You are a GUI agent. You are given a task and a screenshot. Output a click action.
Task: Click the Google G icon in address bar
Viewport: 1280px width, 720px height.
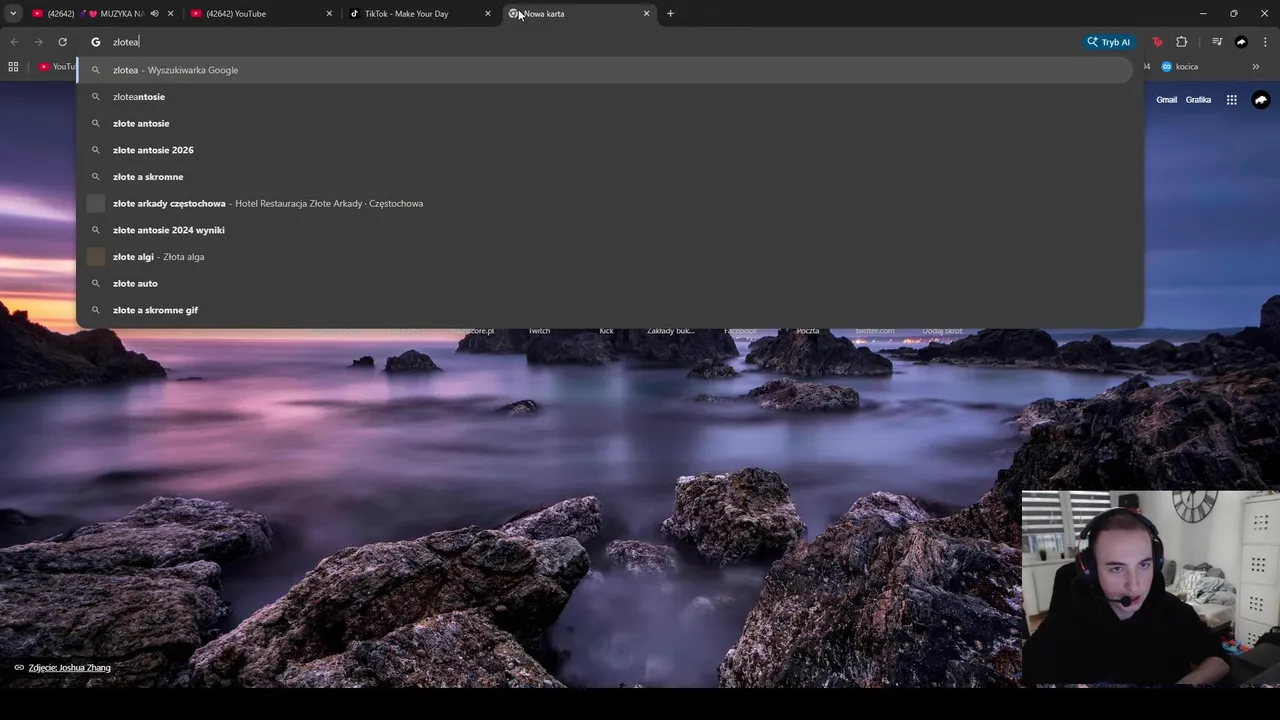pos(96,42)
